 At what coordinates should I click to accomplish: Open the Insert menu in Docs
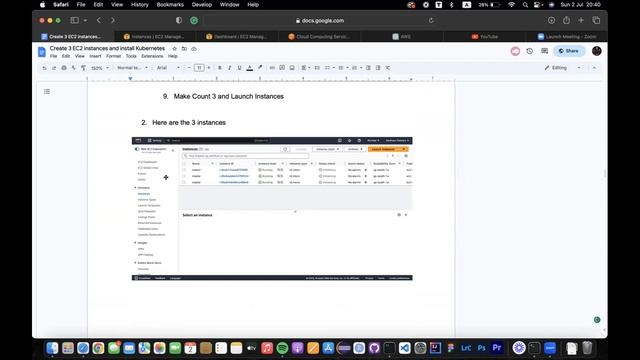pyautogui.click(x=95, y=56)
